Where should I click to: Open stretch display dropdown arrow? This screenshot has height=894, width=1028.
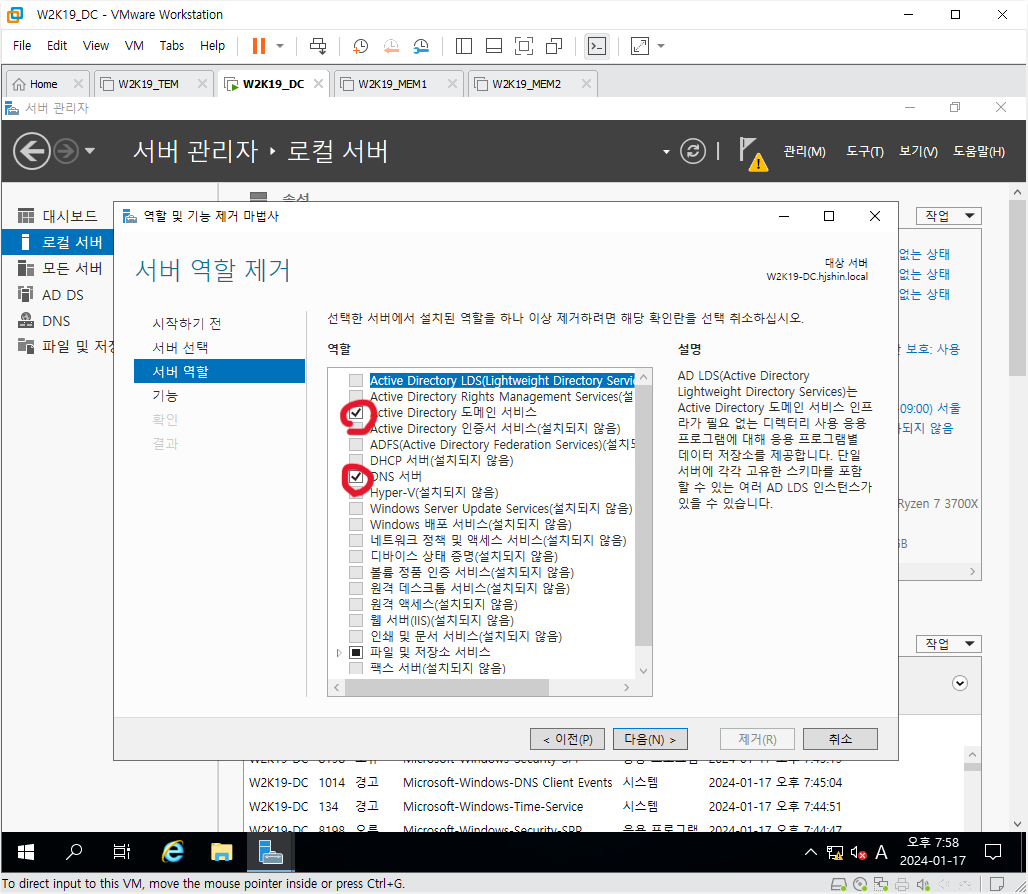point(661,46)
